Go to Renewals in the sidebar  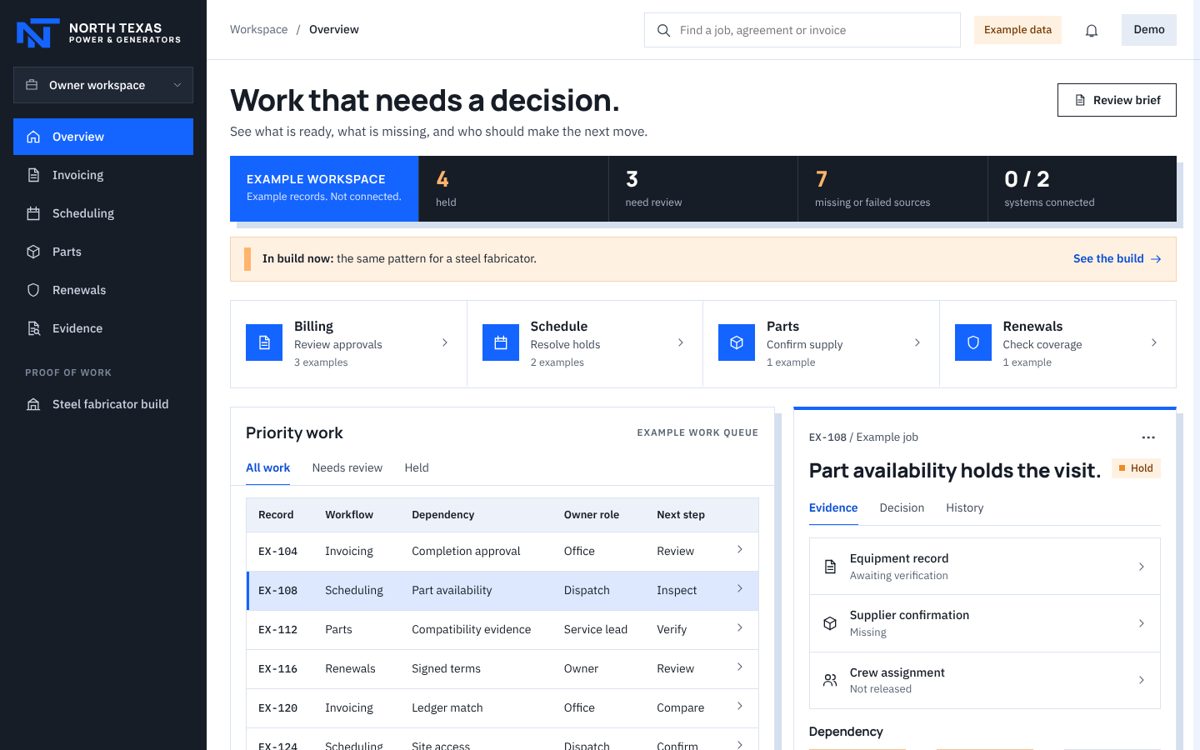pos(103,290)
